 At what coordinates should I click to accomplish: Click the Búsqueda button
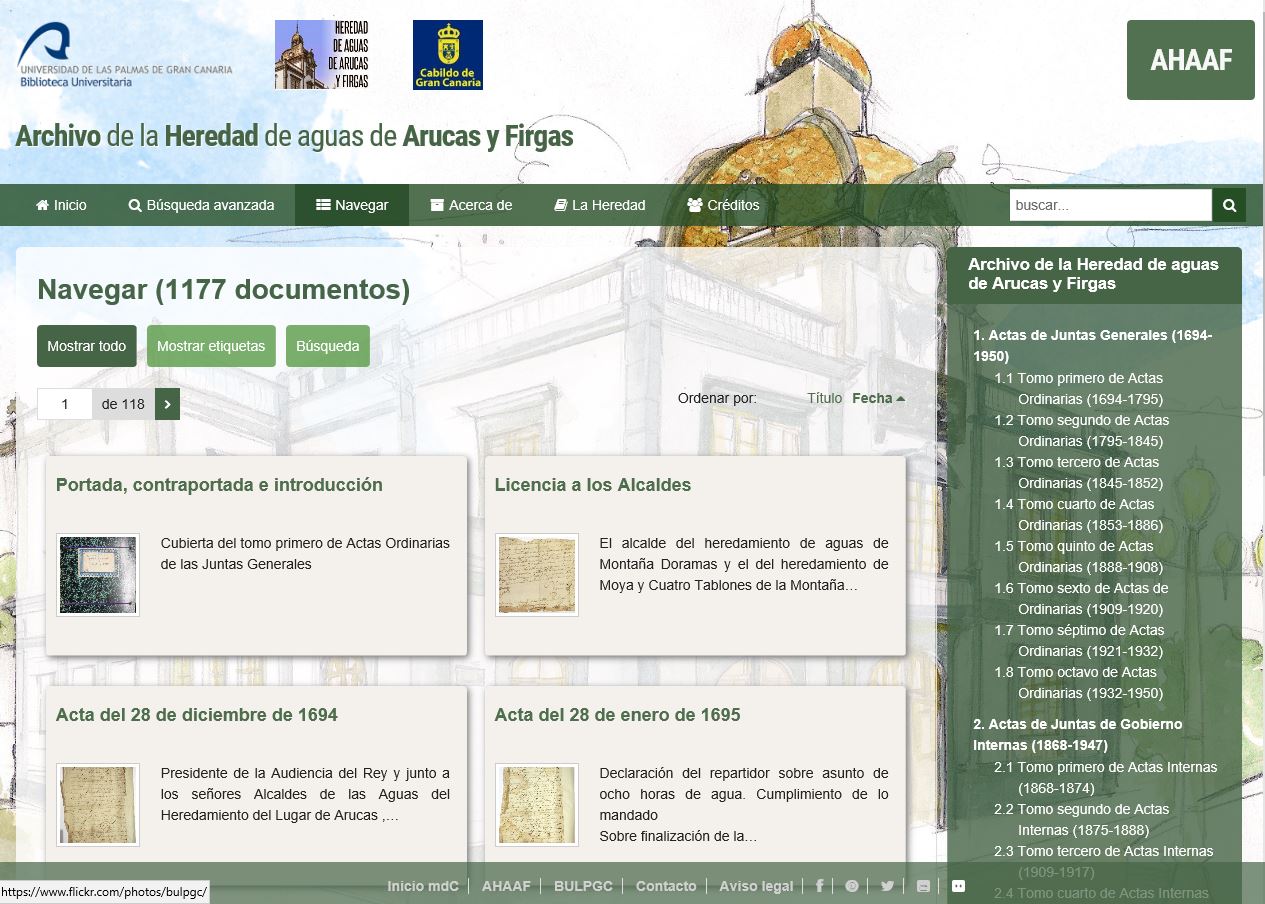coord(328,346)
